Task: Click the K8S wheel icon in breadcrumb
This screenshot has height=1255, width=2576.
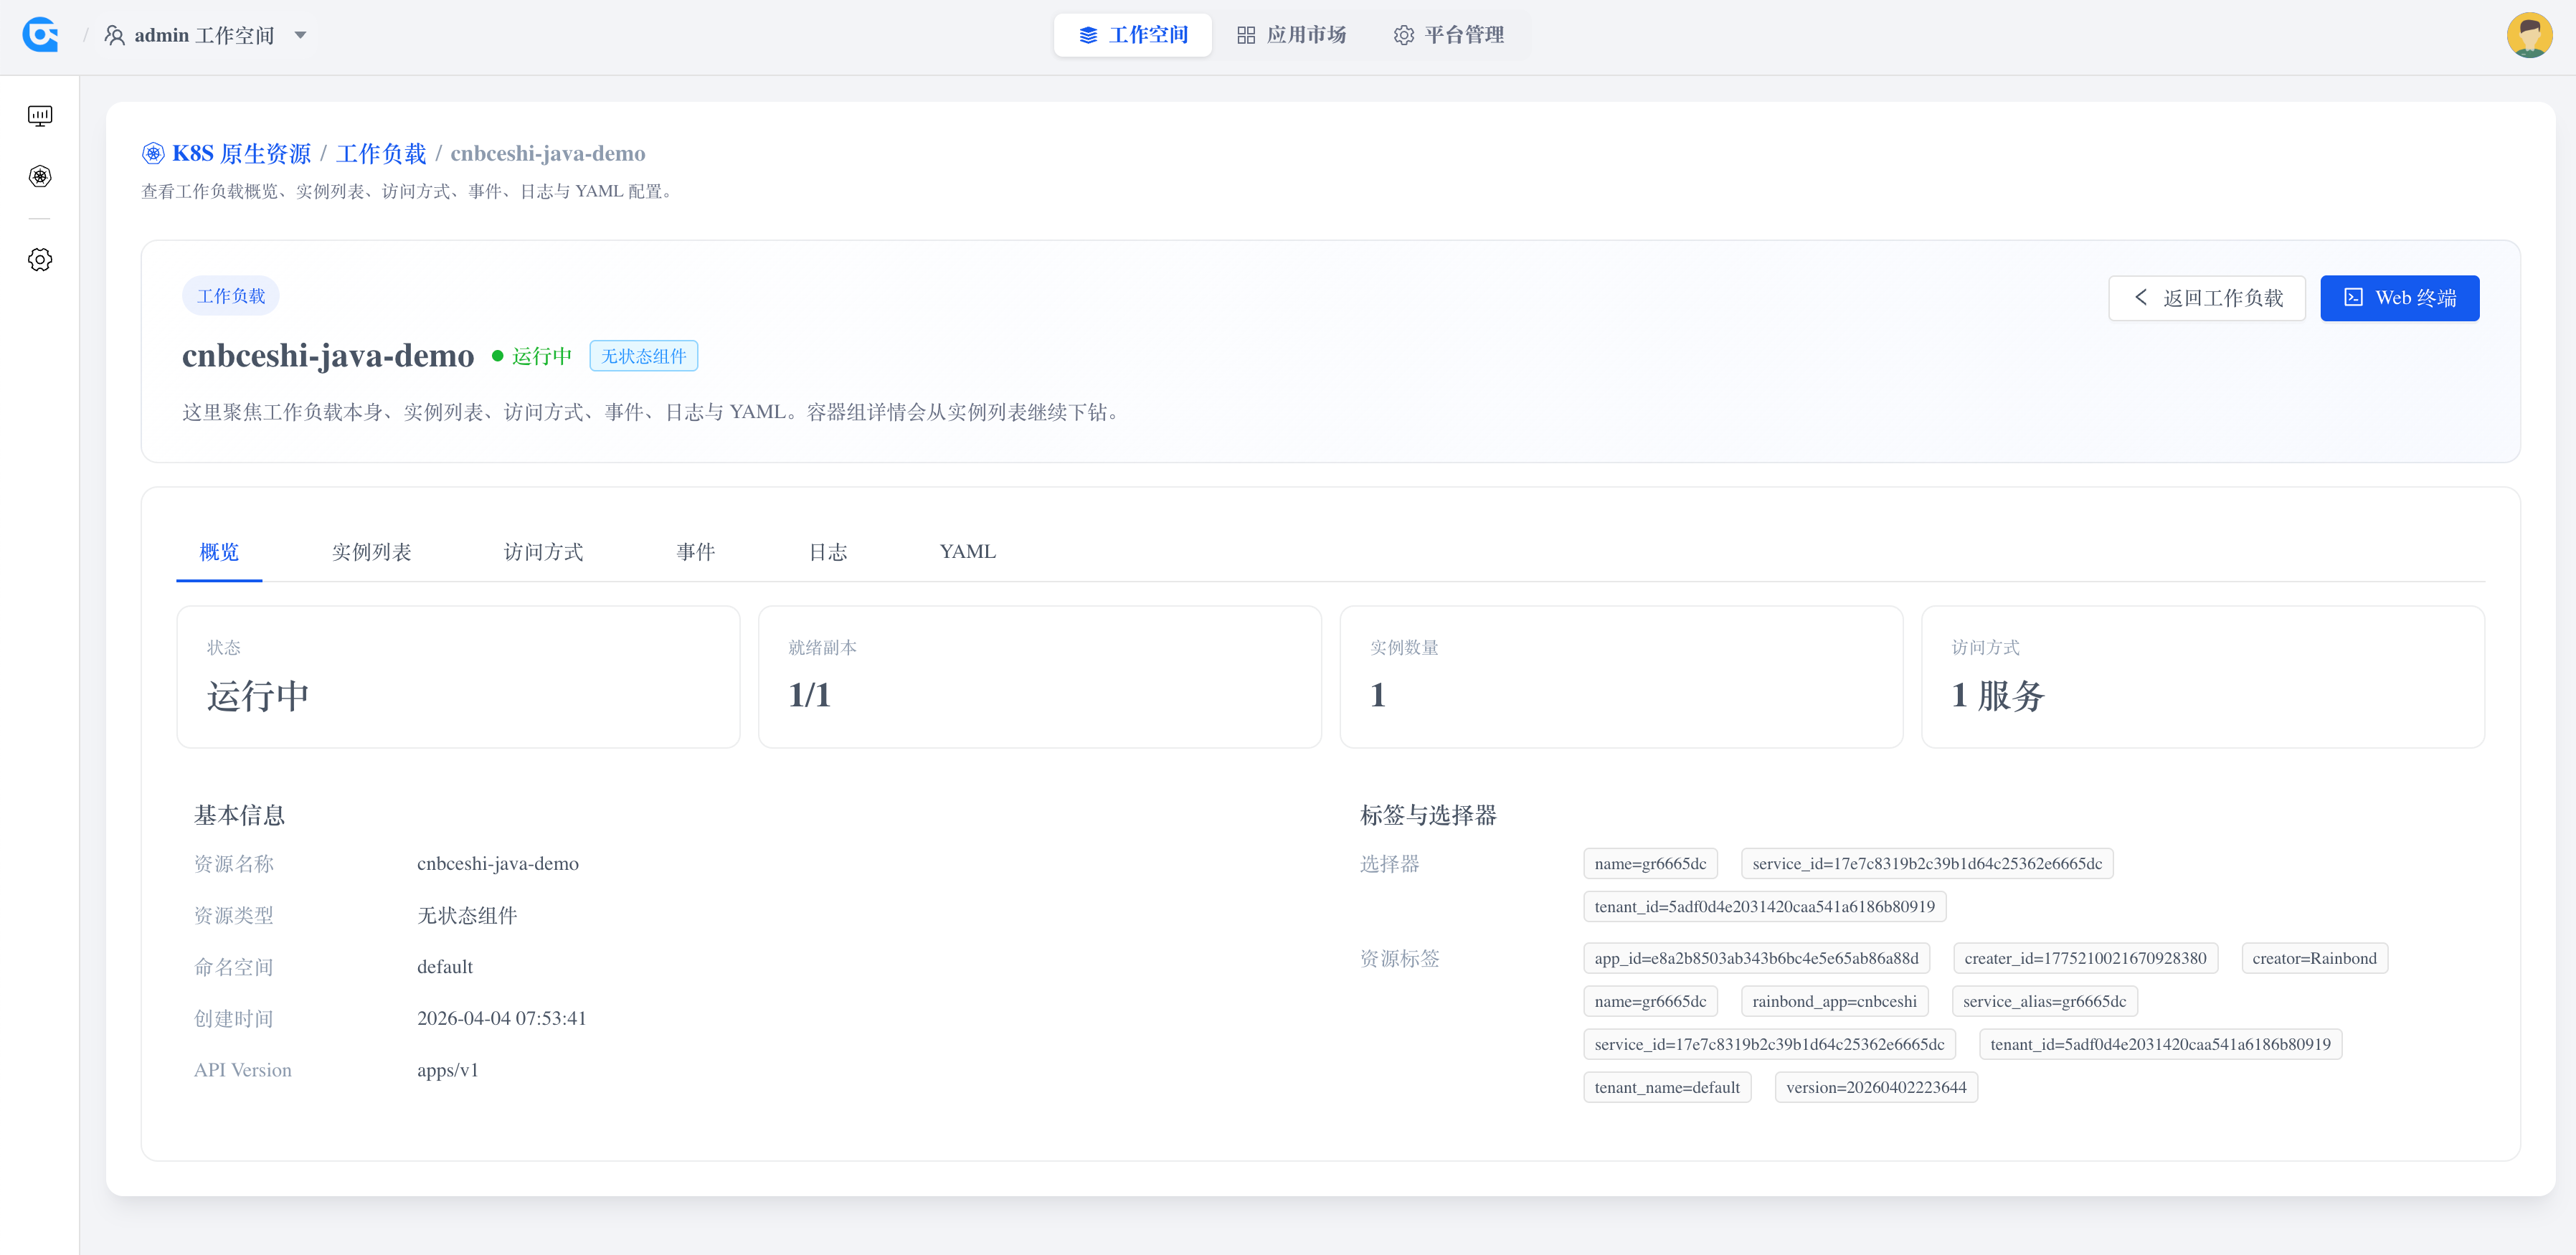Action: pos(152,153)
